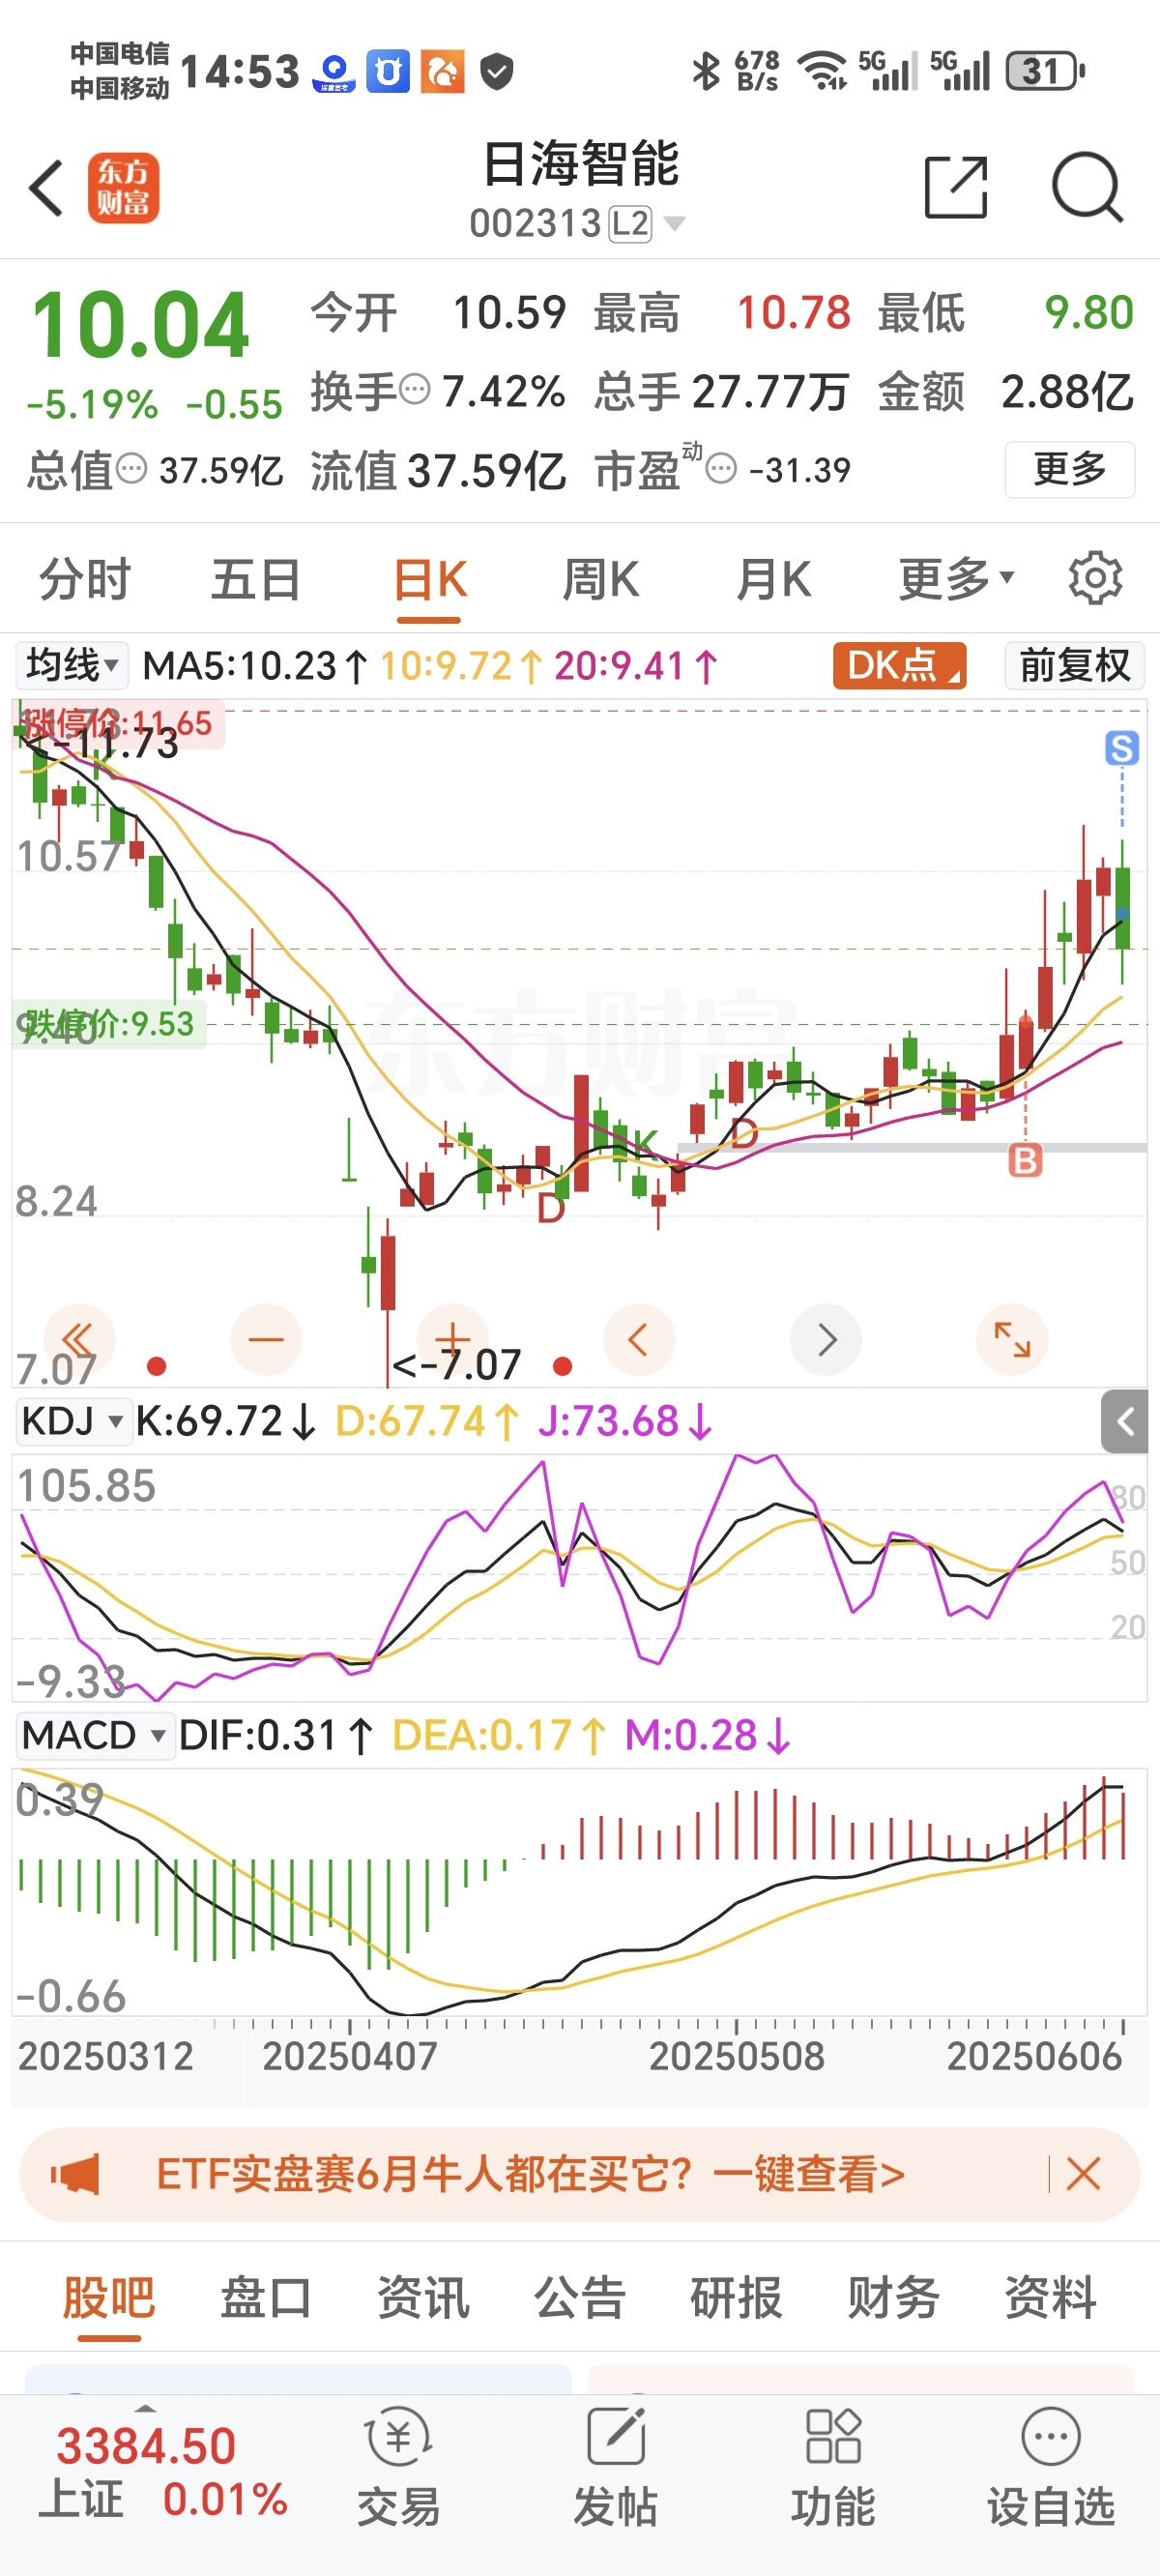Open 发帖 post icon

(615, 2467)
